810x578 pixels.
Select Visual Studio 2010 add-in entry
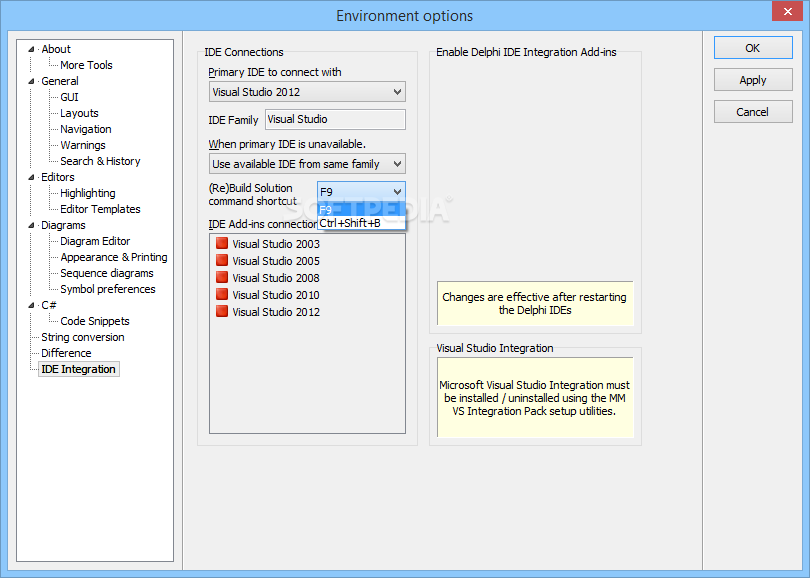[276, 295]
